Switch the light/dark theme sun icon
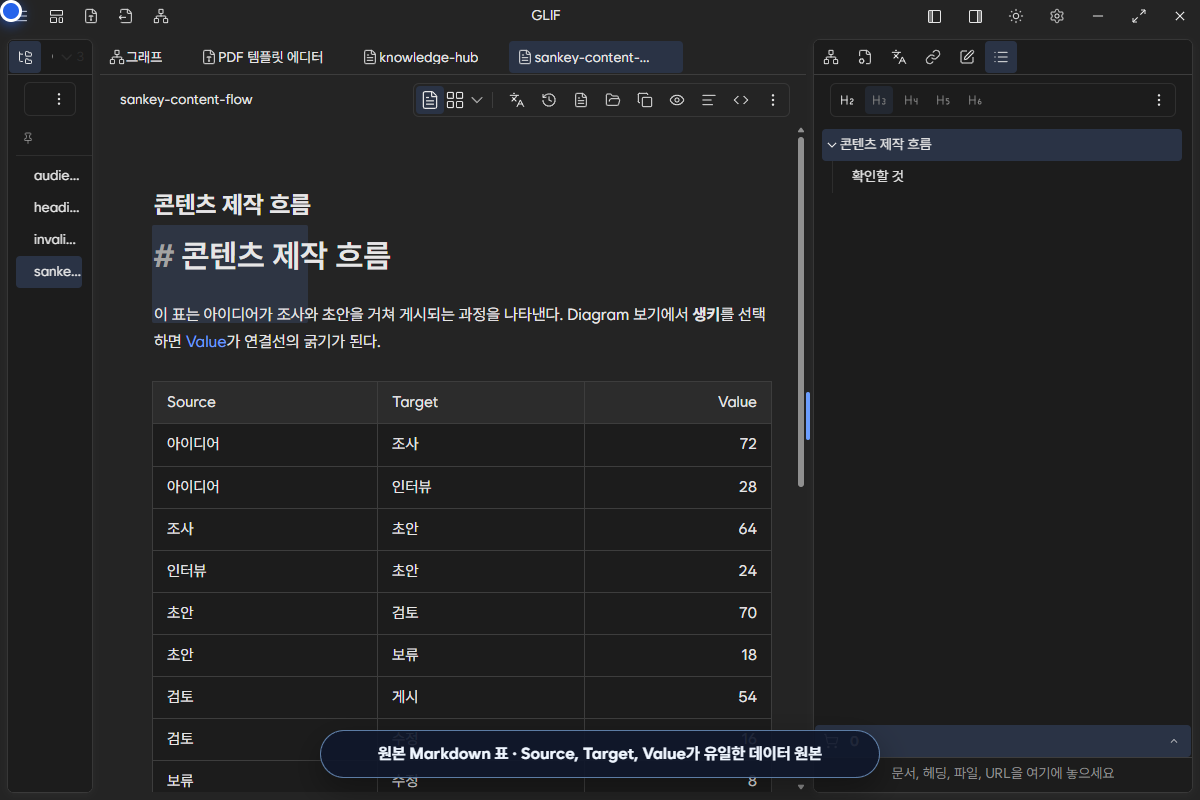The width and height of the screenshot is (1200, 800). 1016,16
